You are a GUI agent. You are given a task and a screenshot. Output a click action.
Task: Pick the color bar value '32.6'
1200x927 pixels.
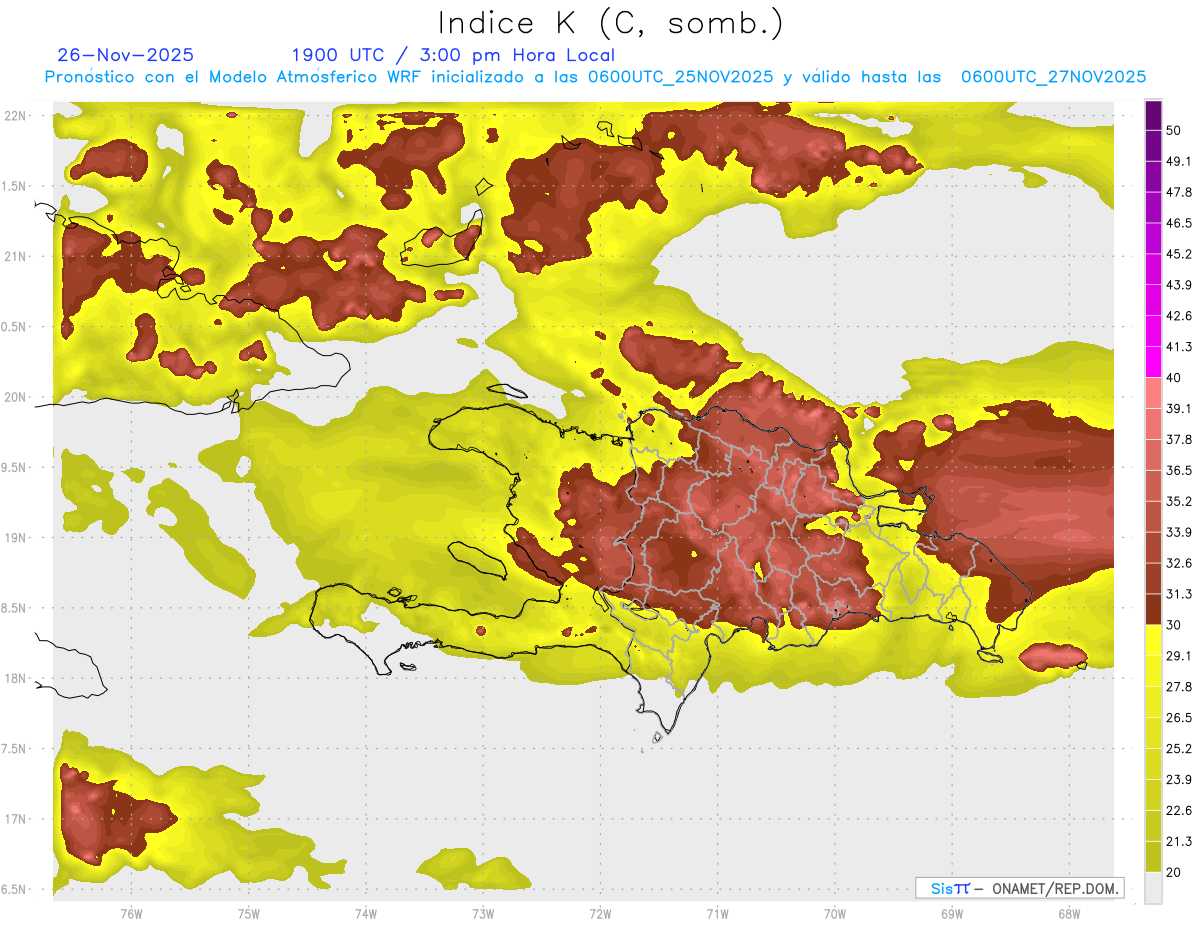tap(1179, 563)
